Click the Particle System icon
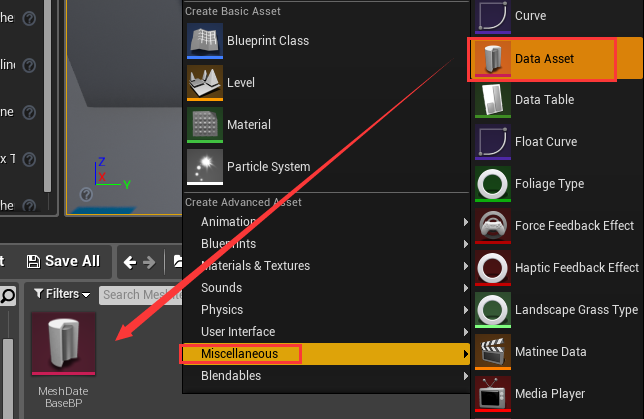The height and width of the screenshot is (419, 644). (x=205, y=167)
